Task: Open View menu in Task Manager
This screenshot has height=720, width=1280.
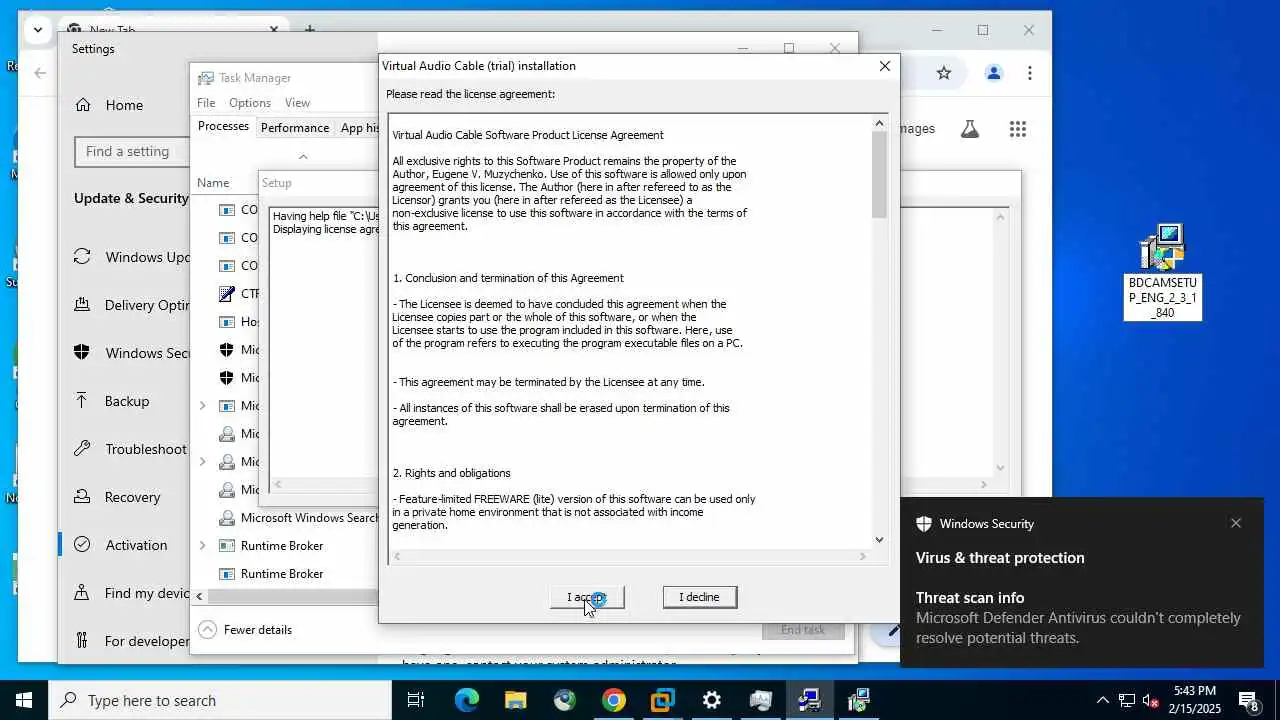Action: click(297, 103)
